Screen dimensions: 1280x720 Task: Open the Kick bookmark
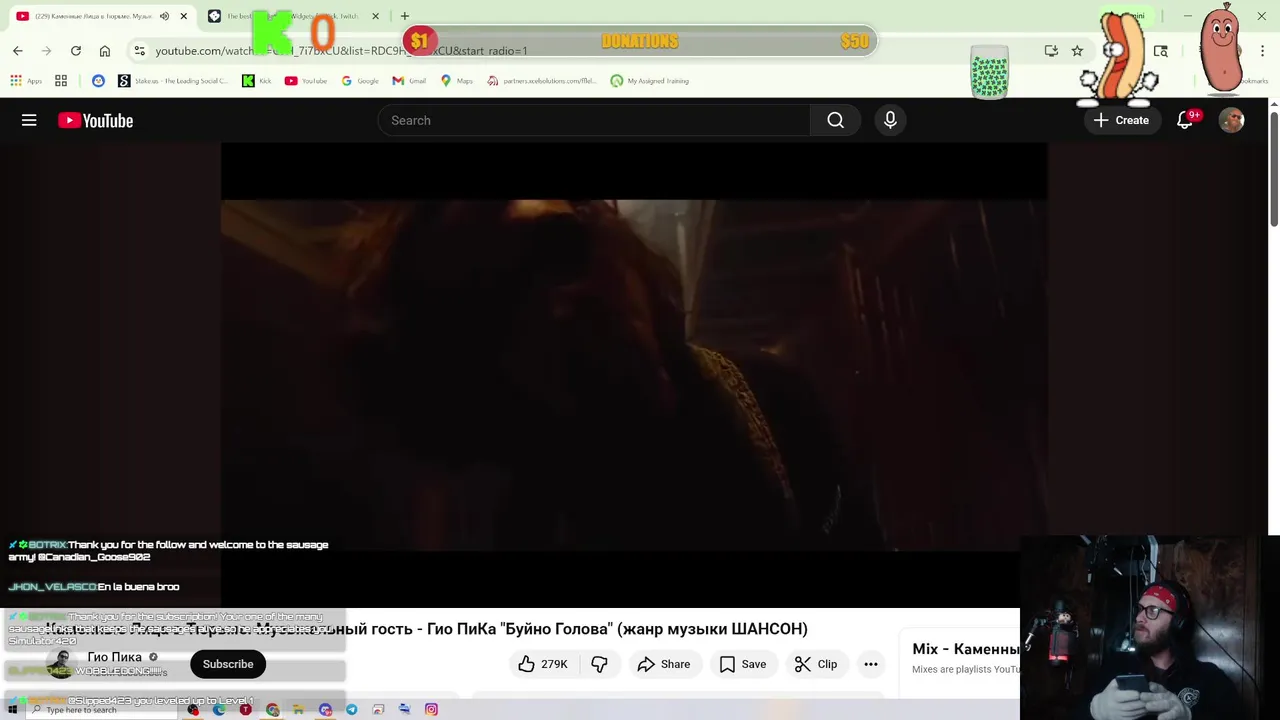tap(257, 81)
